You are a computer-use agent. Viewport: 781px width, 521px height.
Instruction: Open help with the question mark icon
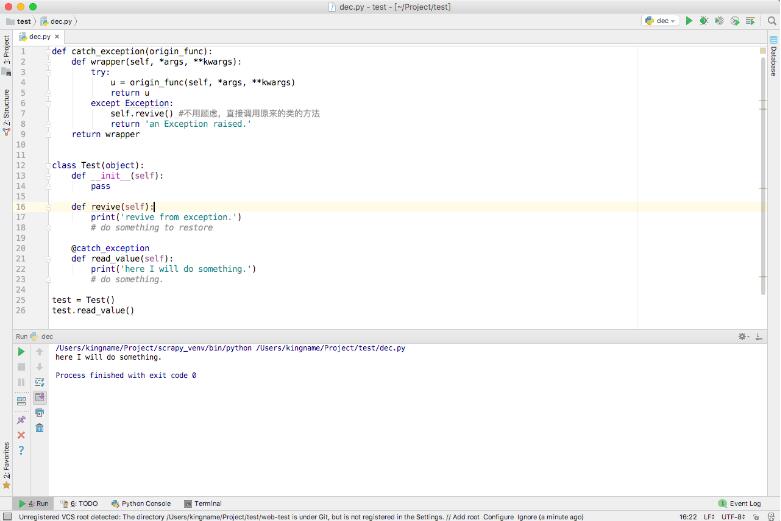pyautogui.click(x=21, y=450)
